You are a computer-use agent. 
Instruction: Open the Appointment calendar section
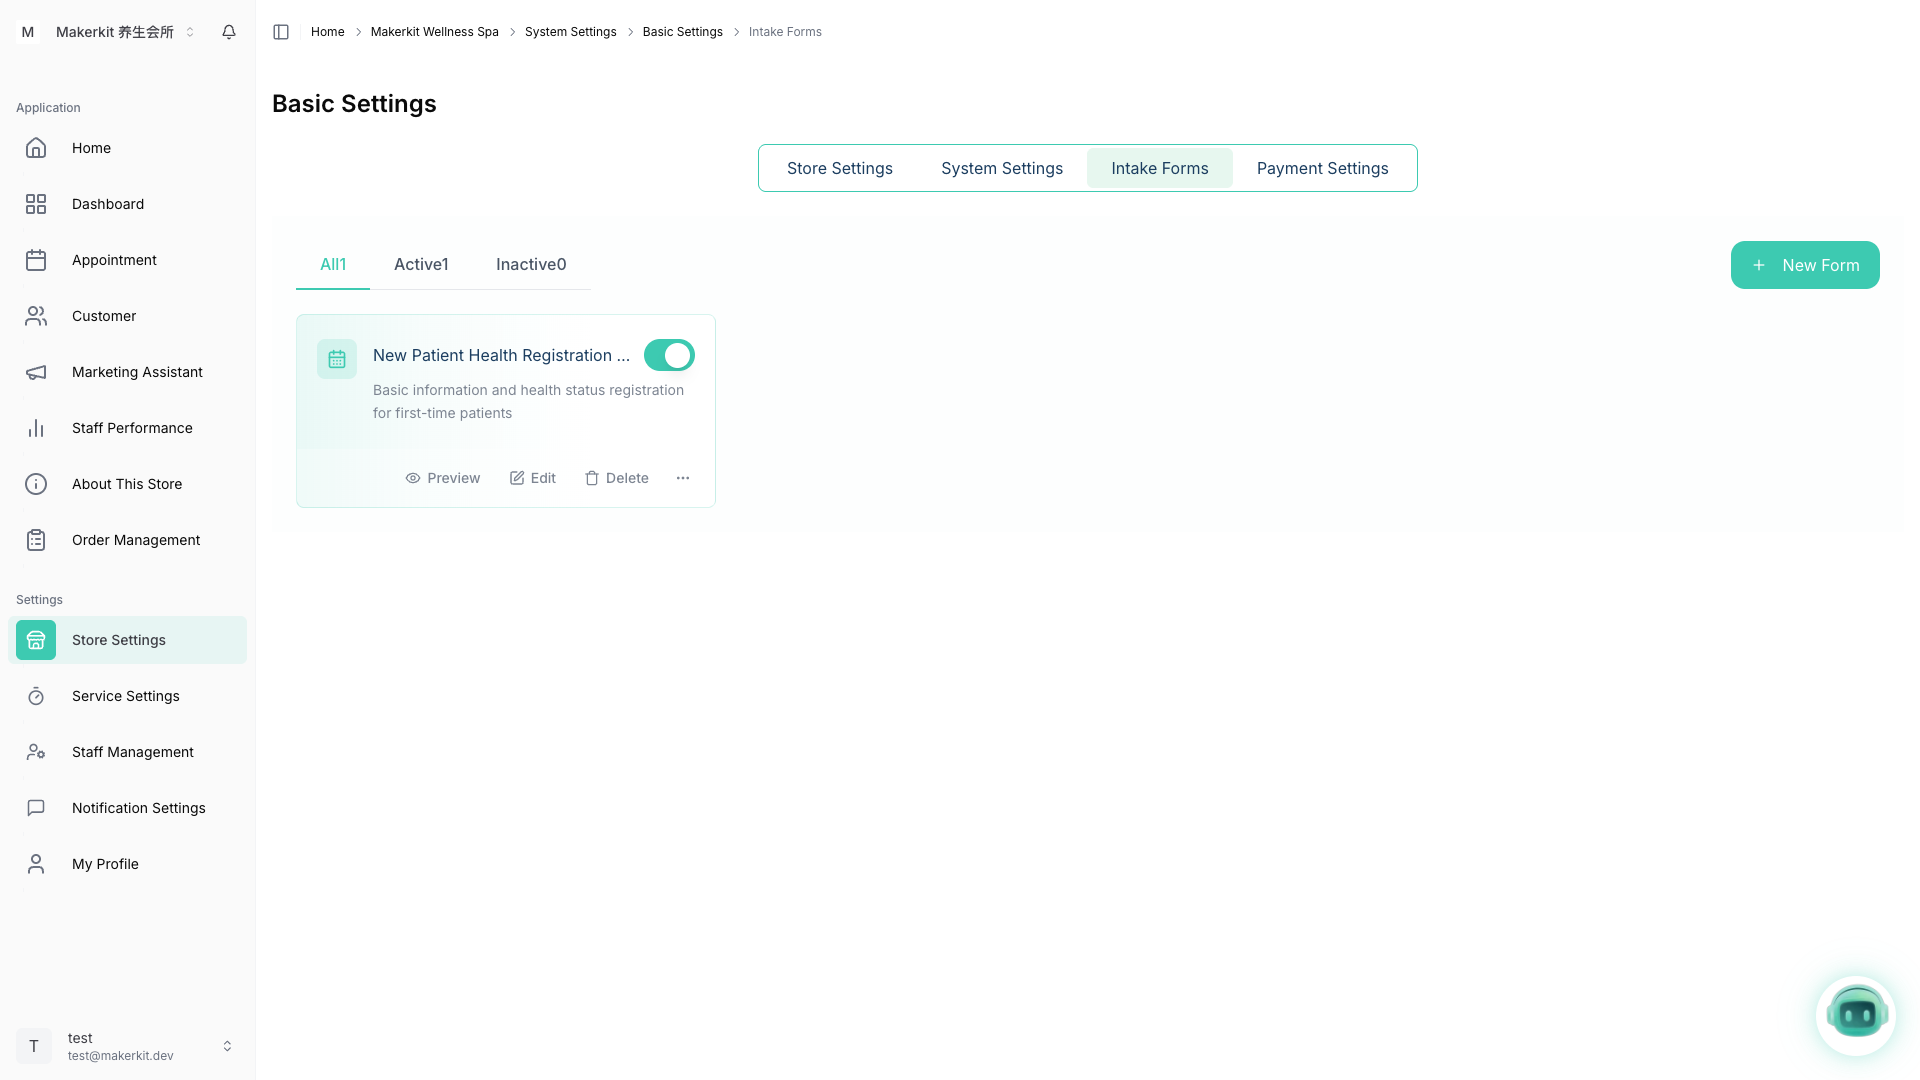coord(114,260)
